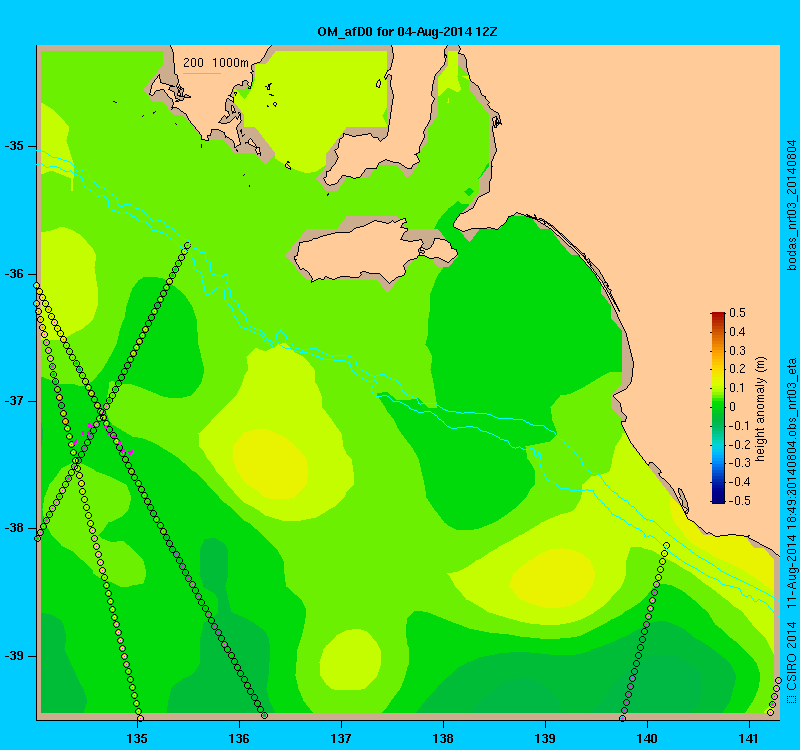Click the 140 longitude axis label
The image size is (800, 750).
pyautogui.click(x=647, y=738)
